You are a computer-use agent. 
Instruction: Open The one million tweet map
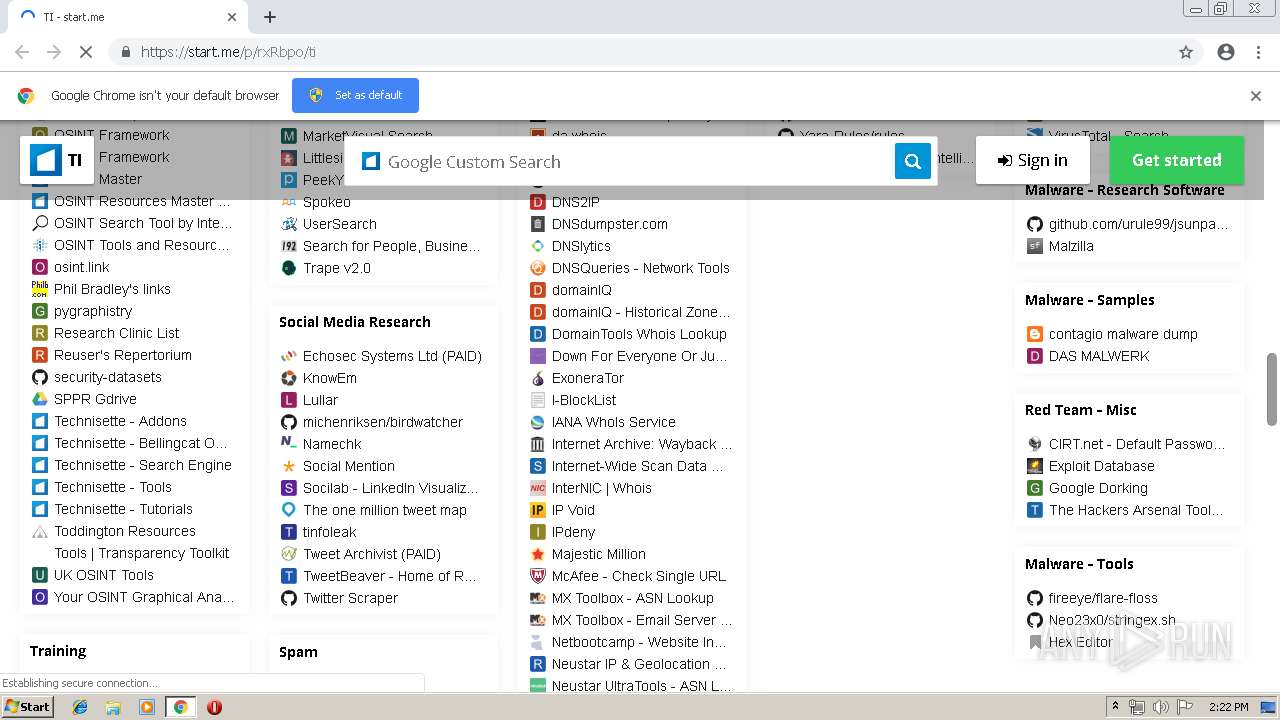click(x=385, y=510)
